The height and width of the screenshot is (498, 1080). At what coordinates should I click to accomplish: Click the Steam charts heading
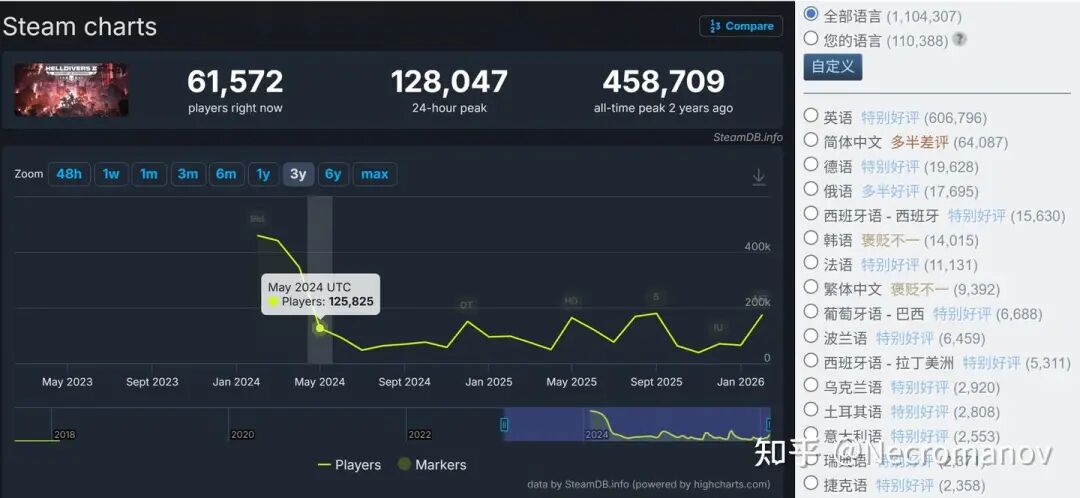(x=80, y=26)
